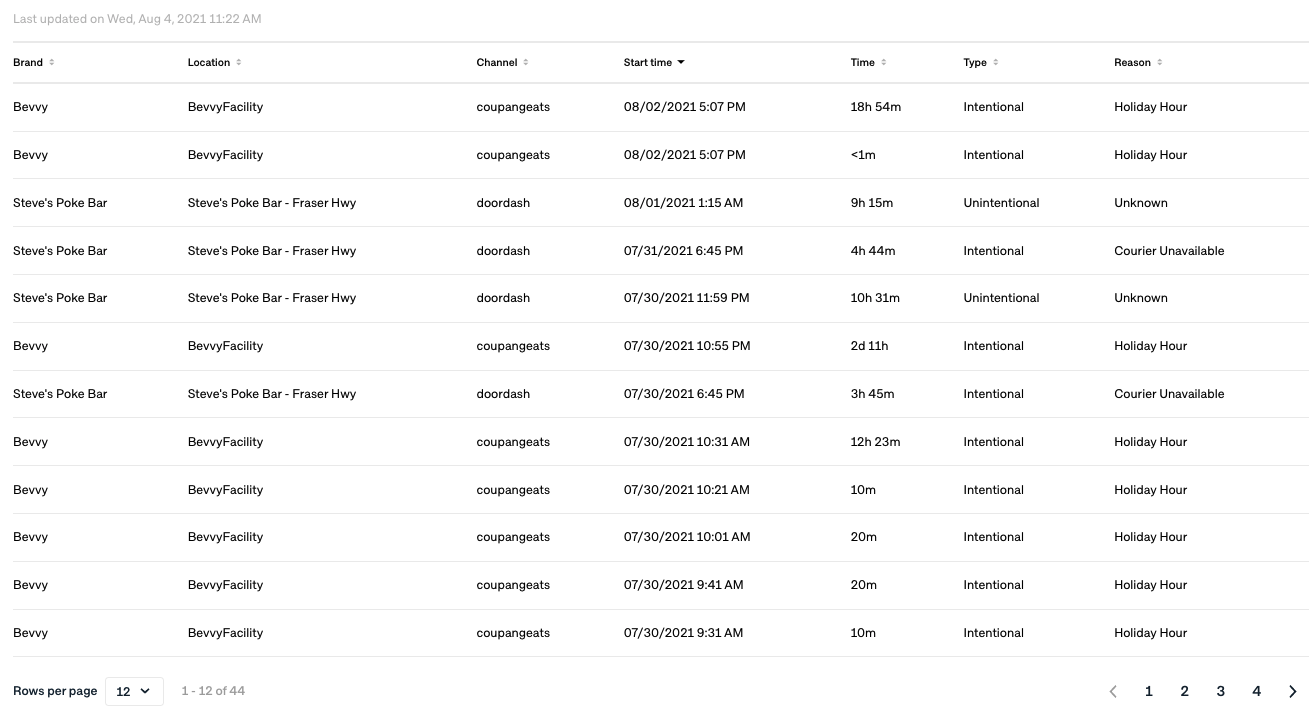Click the Channel column header

(497, 62)
